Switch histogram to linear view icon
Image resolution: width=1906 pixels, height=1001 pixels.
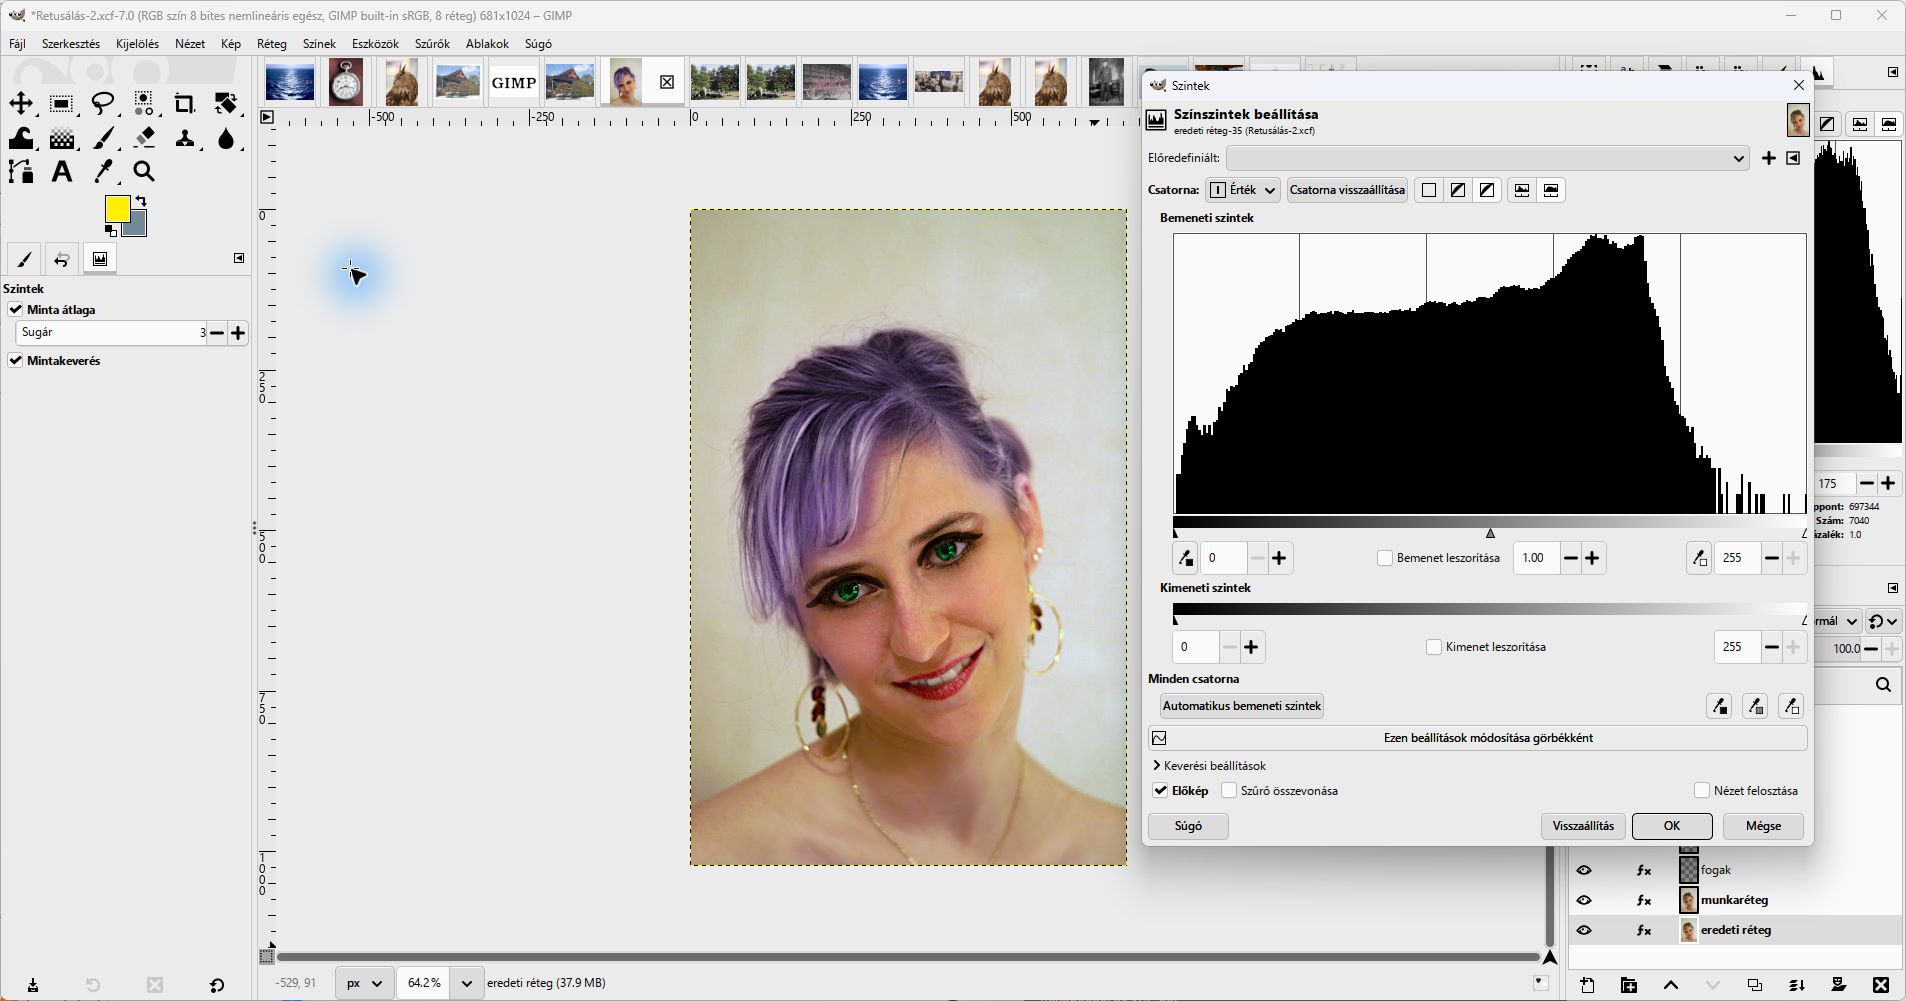click(1522, 190)
